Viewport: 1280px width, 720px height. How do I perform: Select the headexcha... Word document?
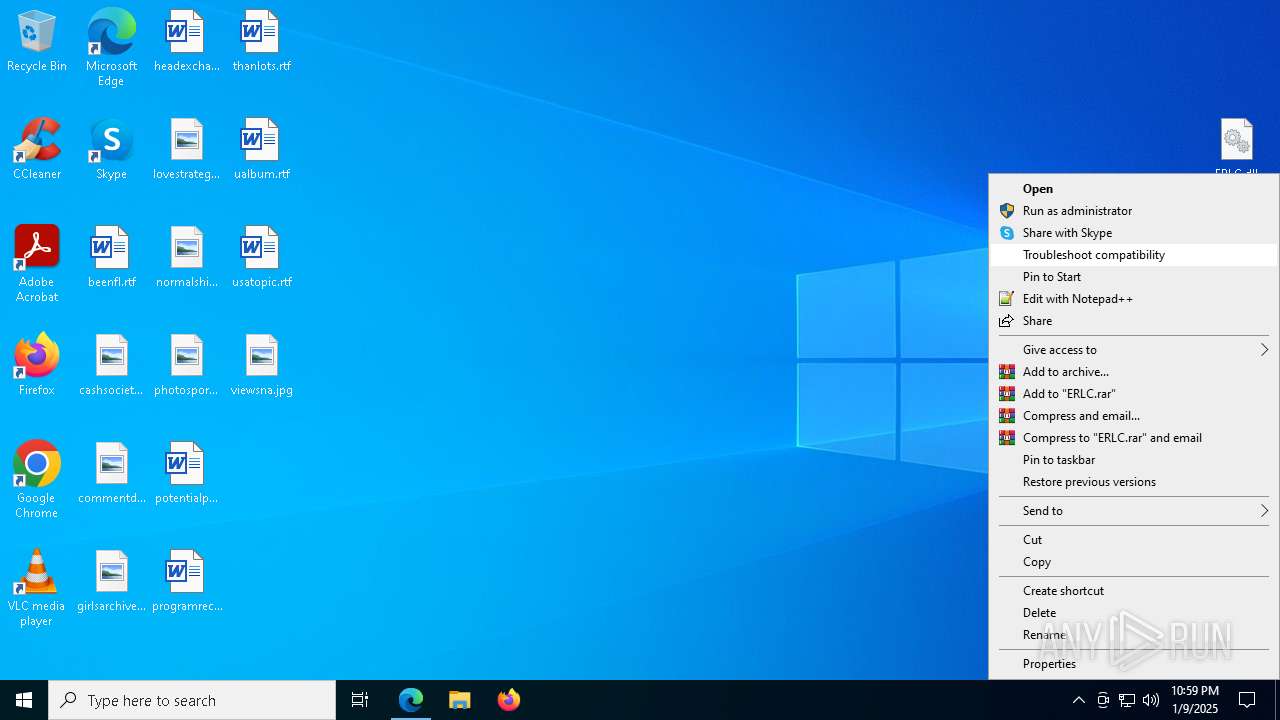(x=186, y=41)
